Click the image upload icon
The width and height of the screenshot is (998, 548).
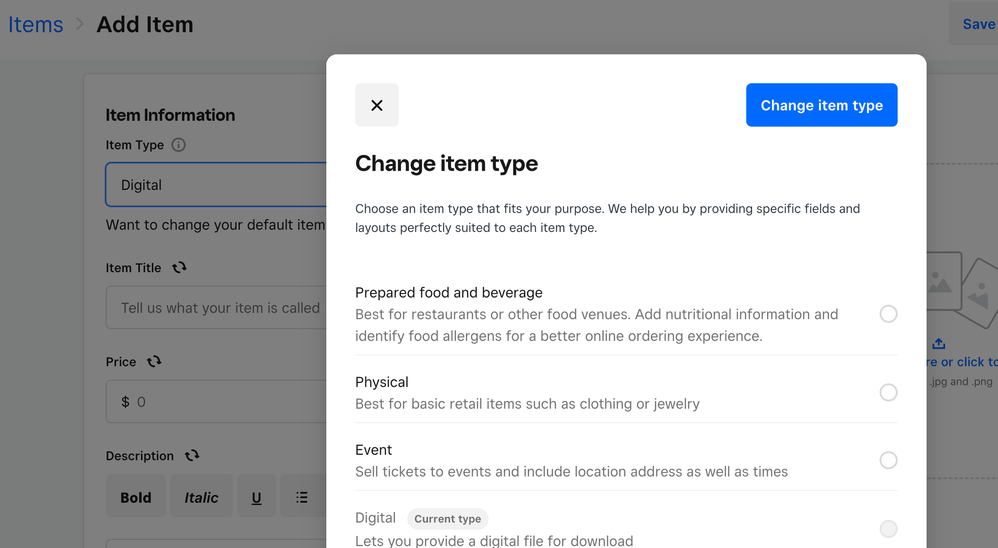pyautogui.click(x=938, y=344)
